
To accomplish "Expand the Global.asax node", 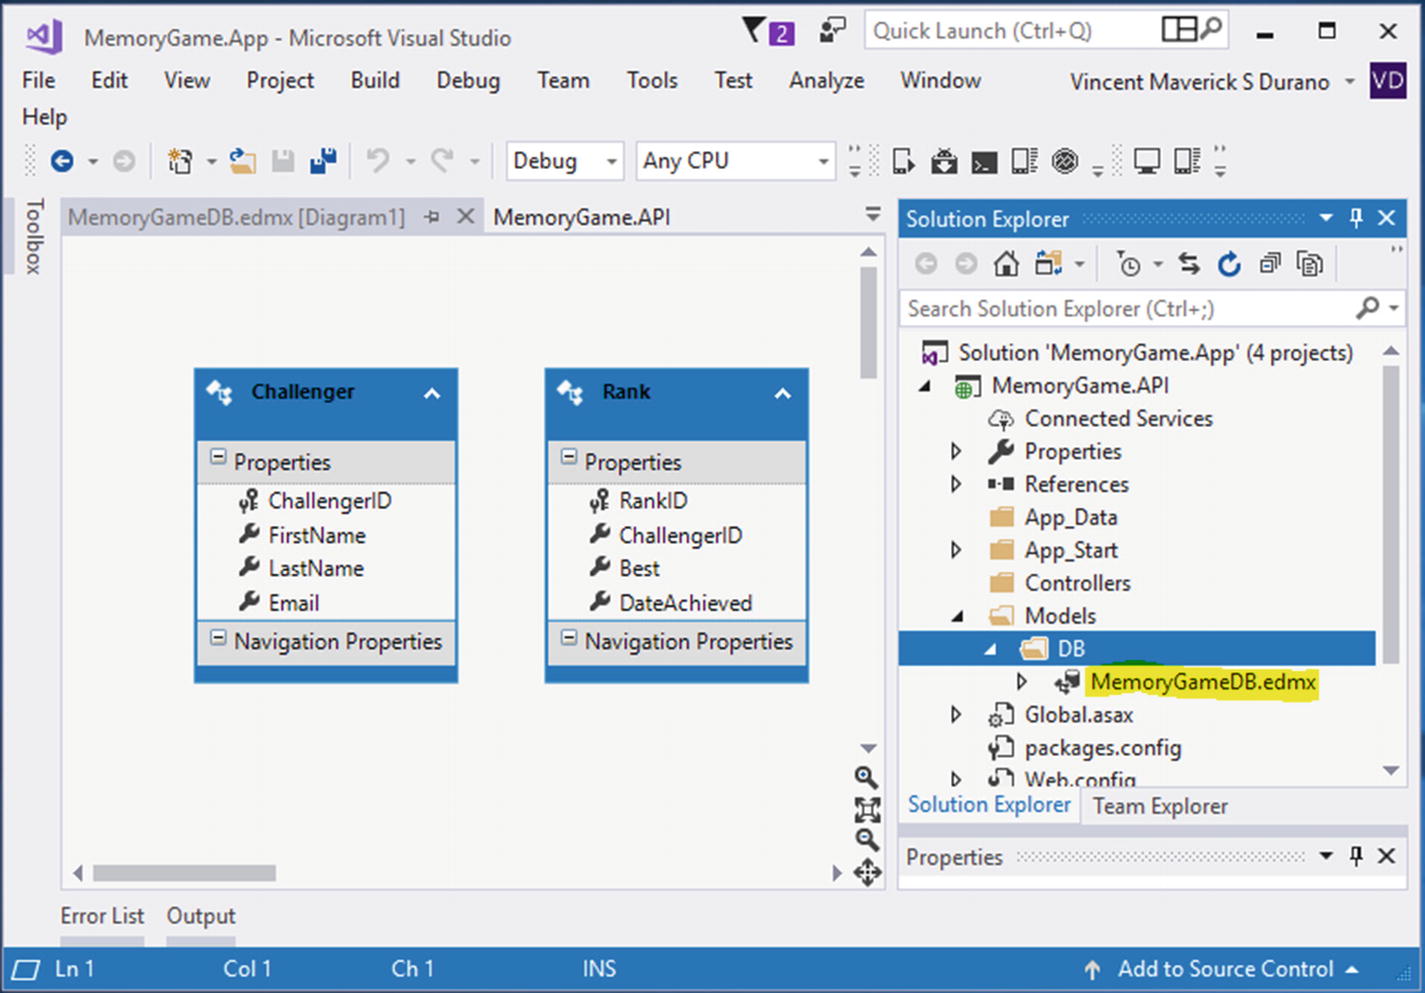I will click(x=956, y=715).
